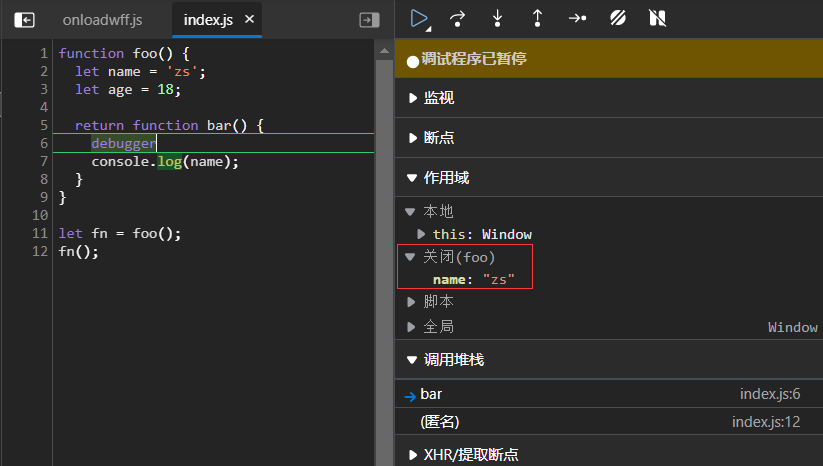Open the index.js:6 source link
823x466 pixels.
[x=770, y=394]
